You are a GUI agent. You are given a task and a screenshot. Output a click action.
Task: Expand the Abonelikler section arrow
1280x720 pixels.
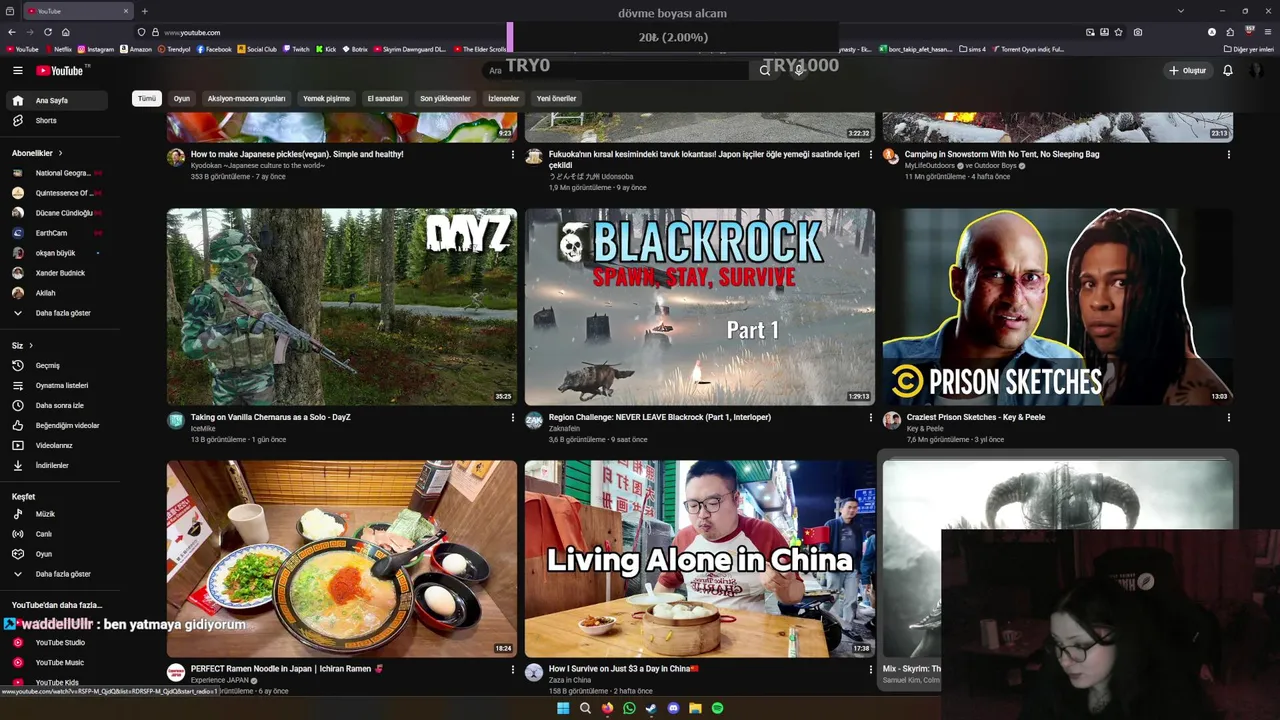tap(60, 153)
